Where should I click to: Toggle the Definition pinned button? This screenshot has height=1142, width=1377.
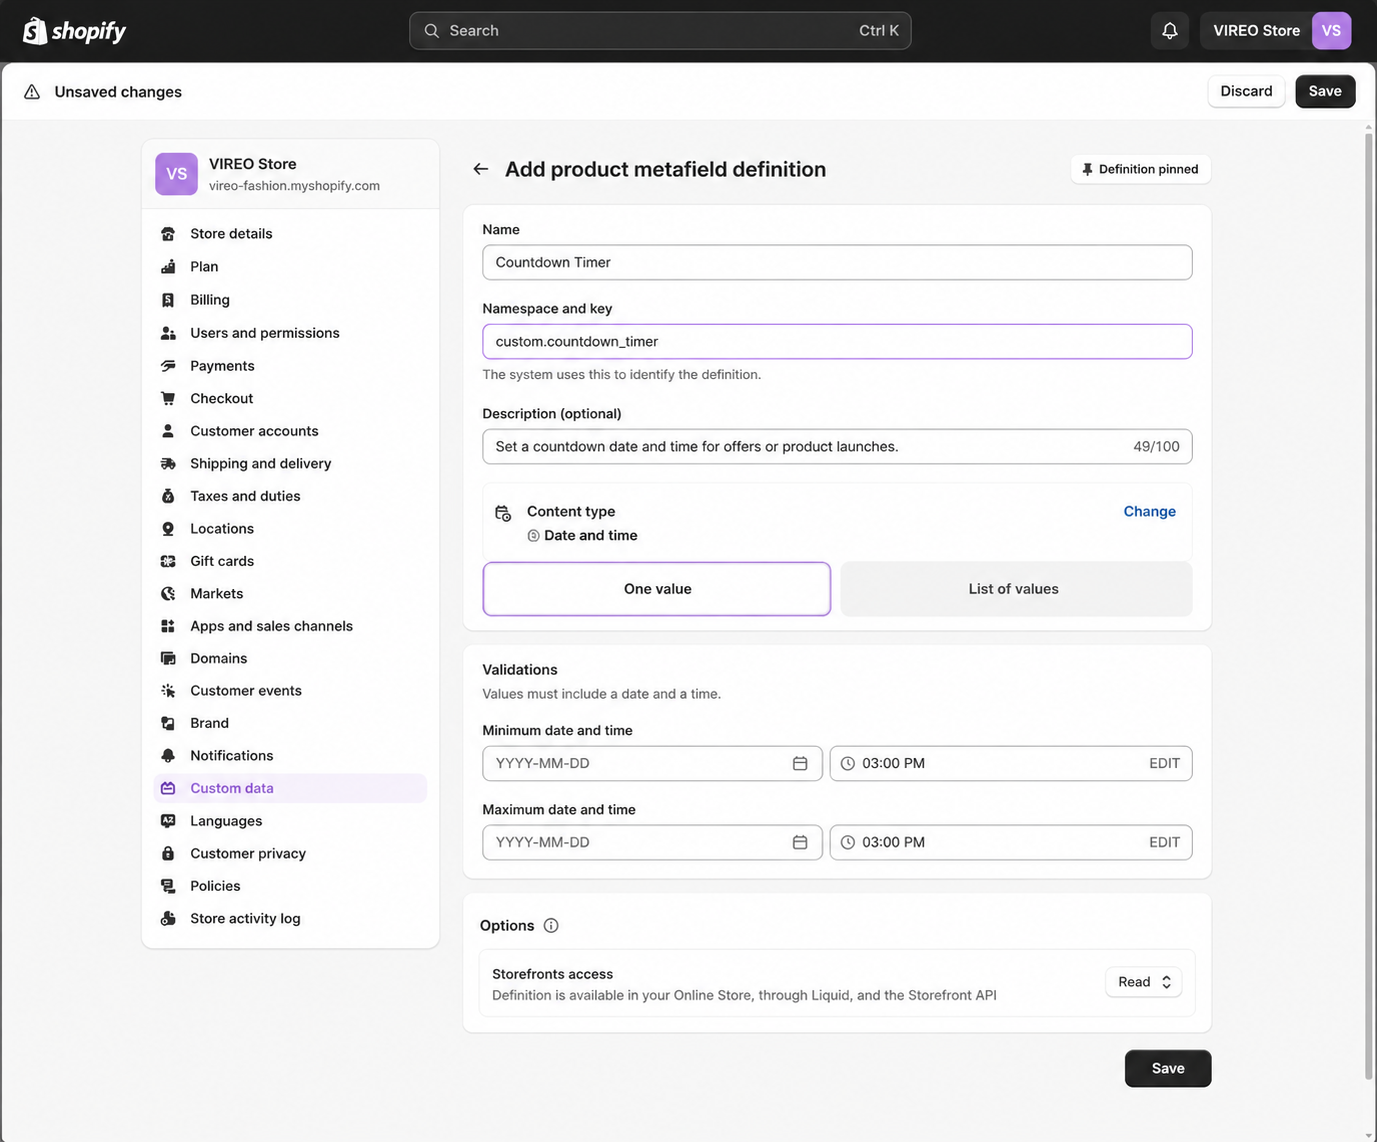click(1140, 169)
